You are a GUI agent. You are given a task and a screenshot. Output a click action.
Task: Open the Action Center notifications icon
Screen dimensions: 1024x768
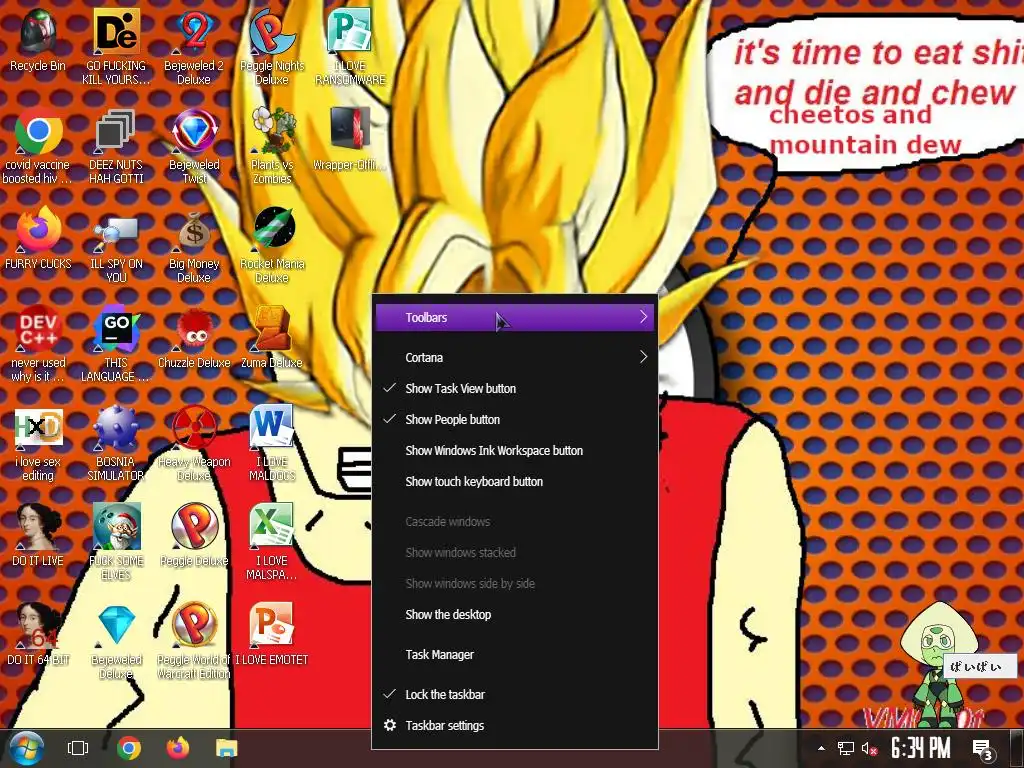(982, 750)
